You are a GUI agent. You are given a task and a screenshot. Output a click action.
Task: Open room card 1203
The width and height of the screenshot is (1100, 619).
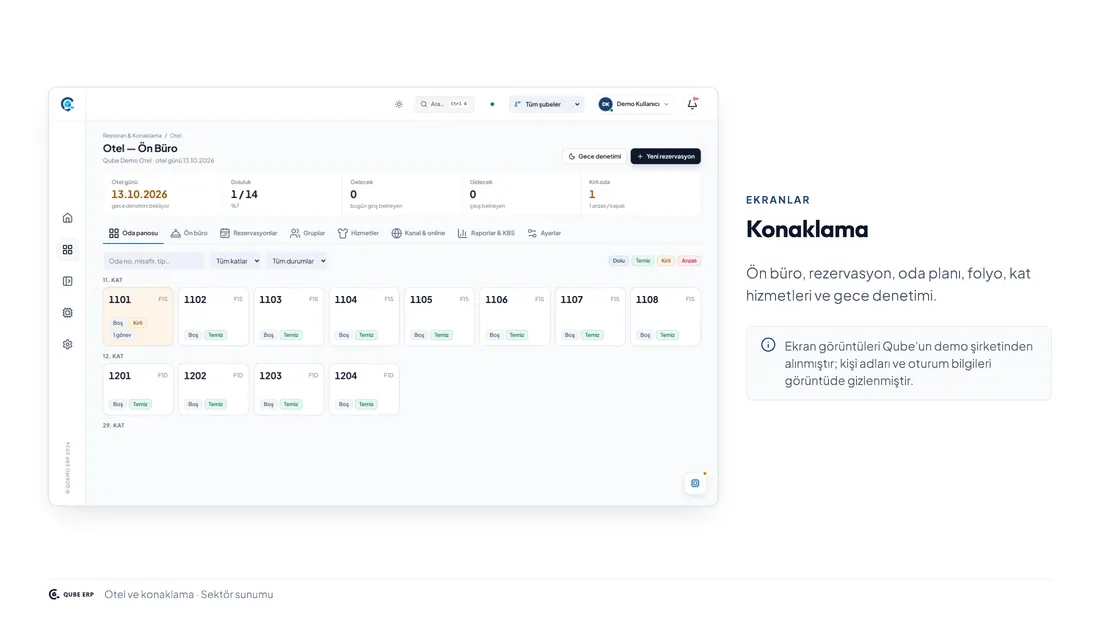click(x=289, y=390)
